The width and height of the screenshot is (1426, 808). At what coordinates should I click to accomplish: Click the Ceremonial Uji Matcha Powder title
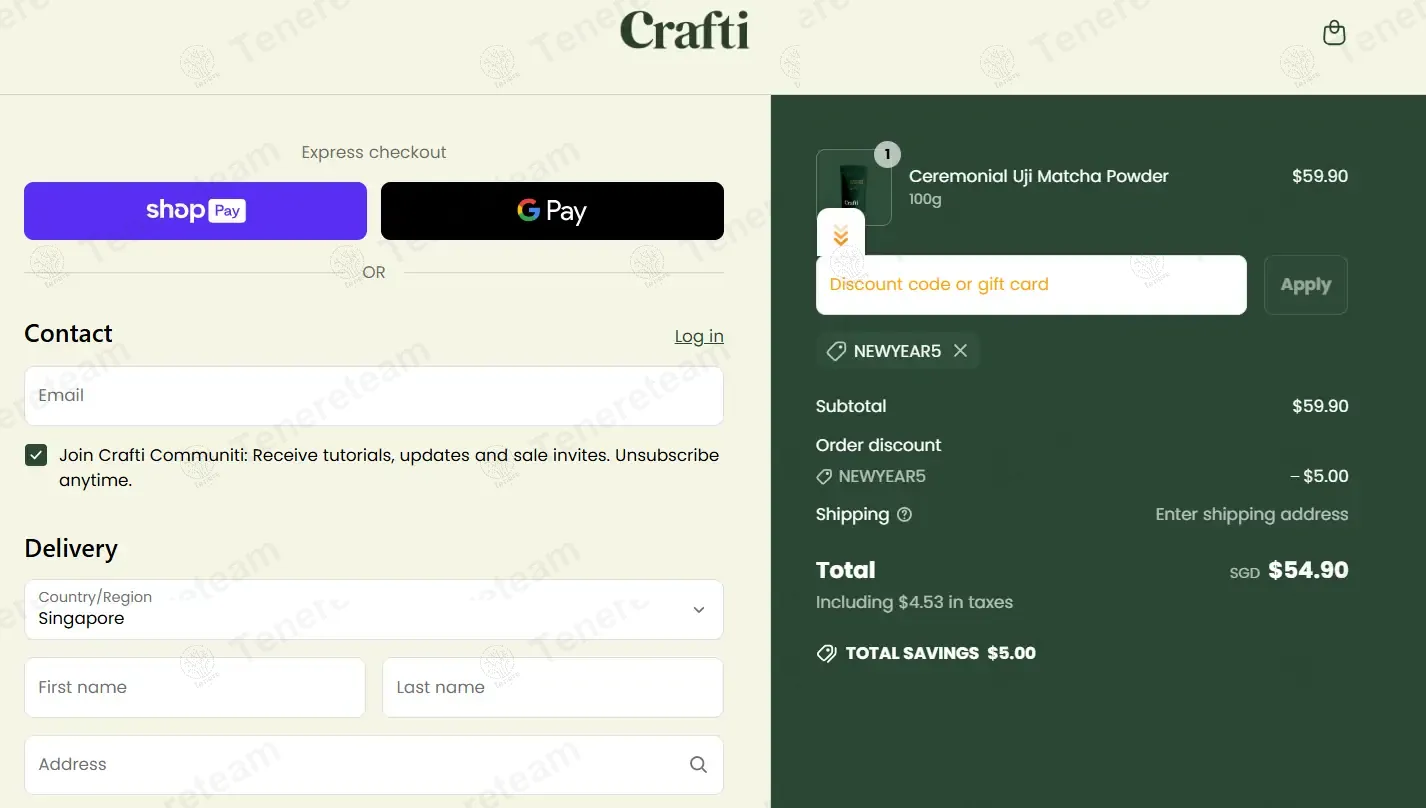coord(1038,176)
